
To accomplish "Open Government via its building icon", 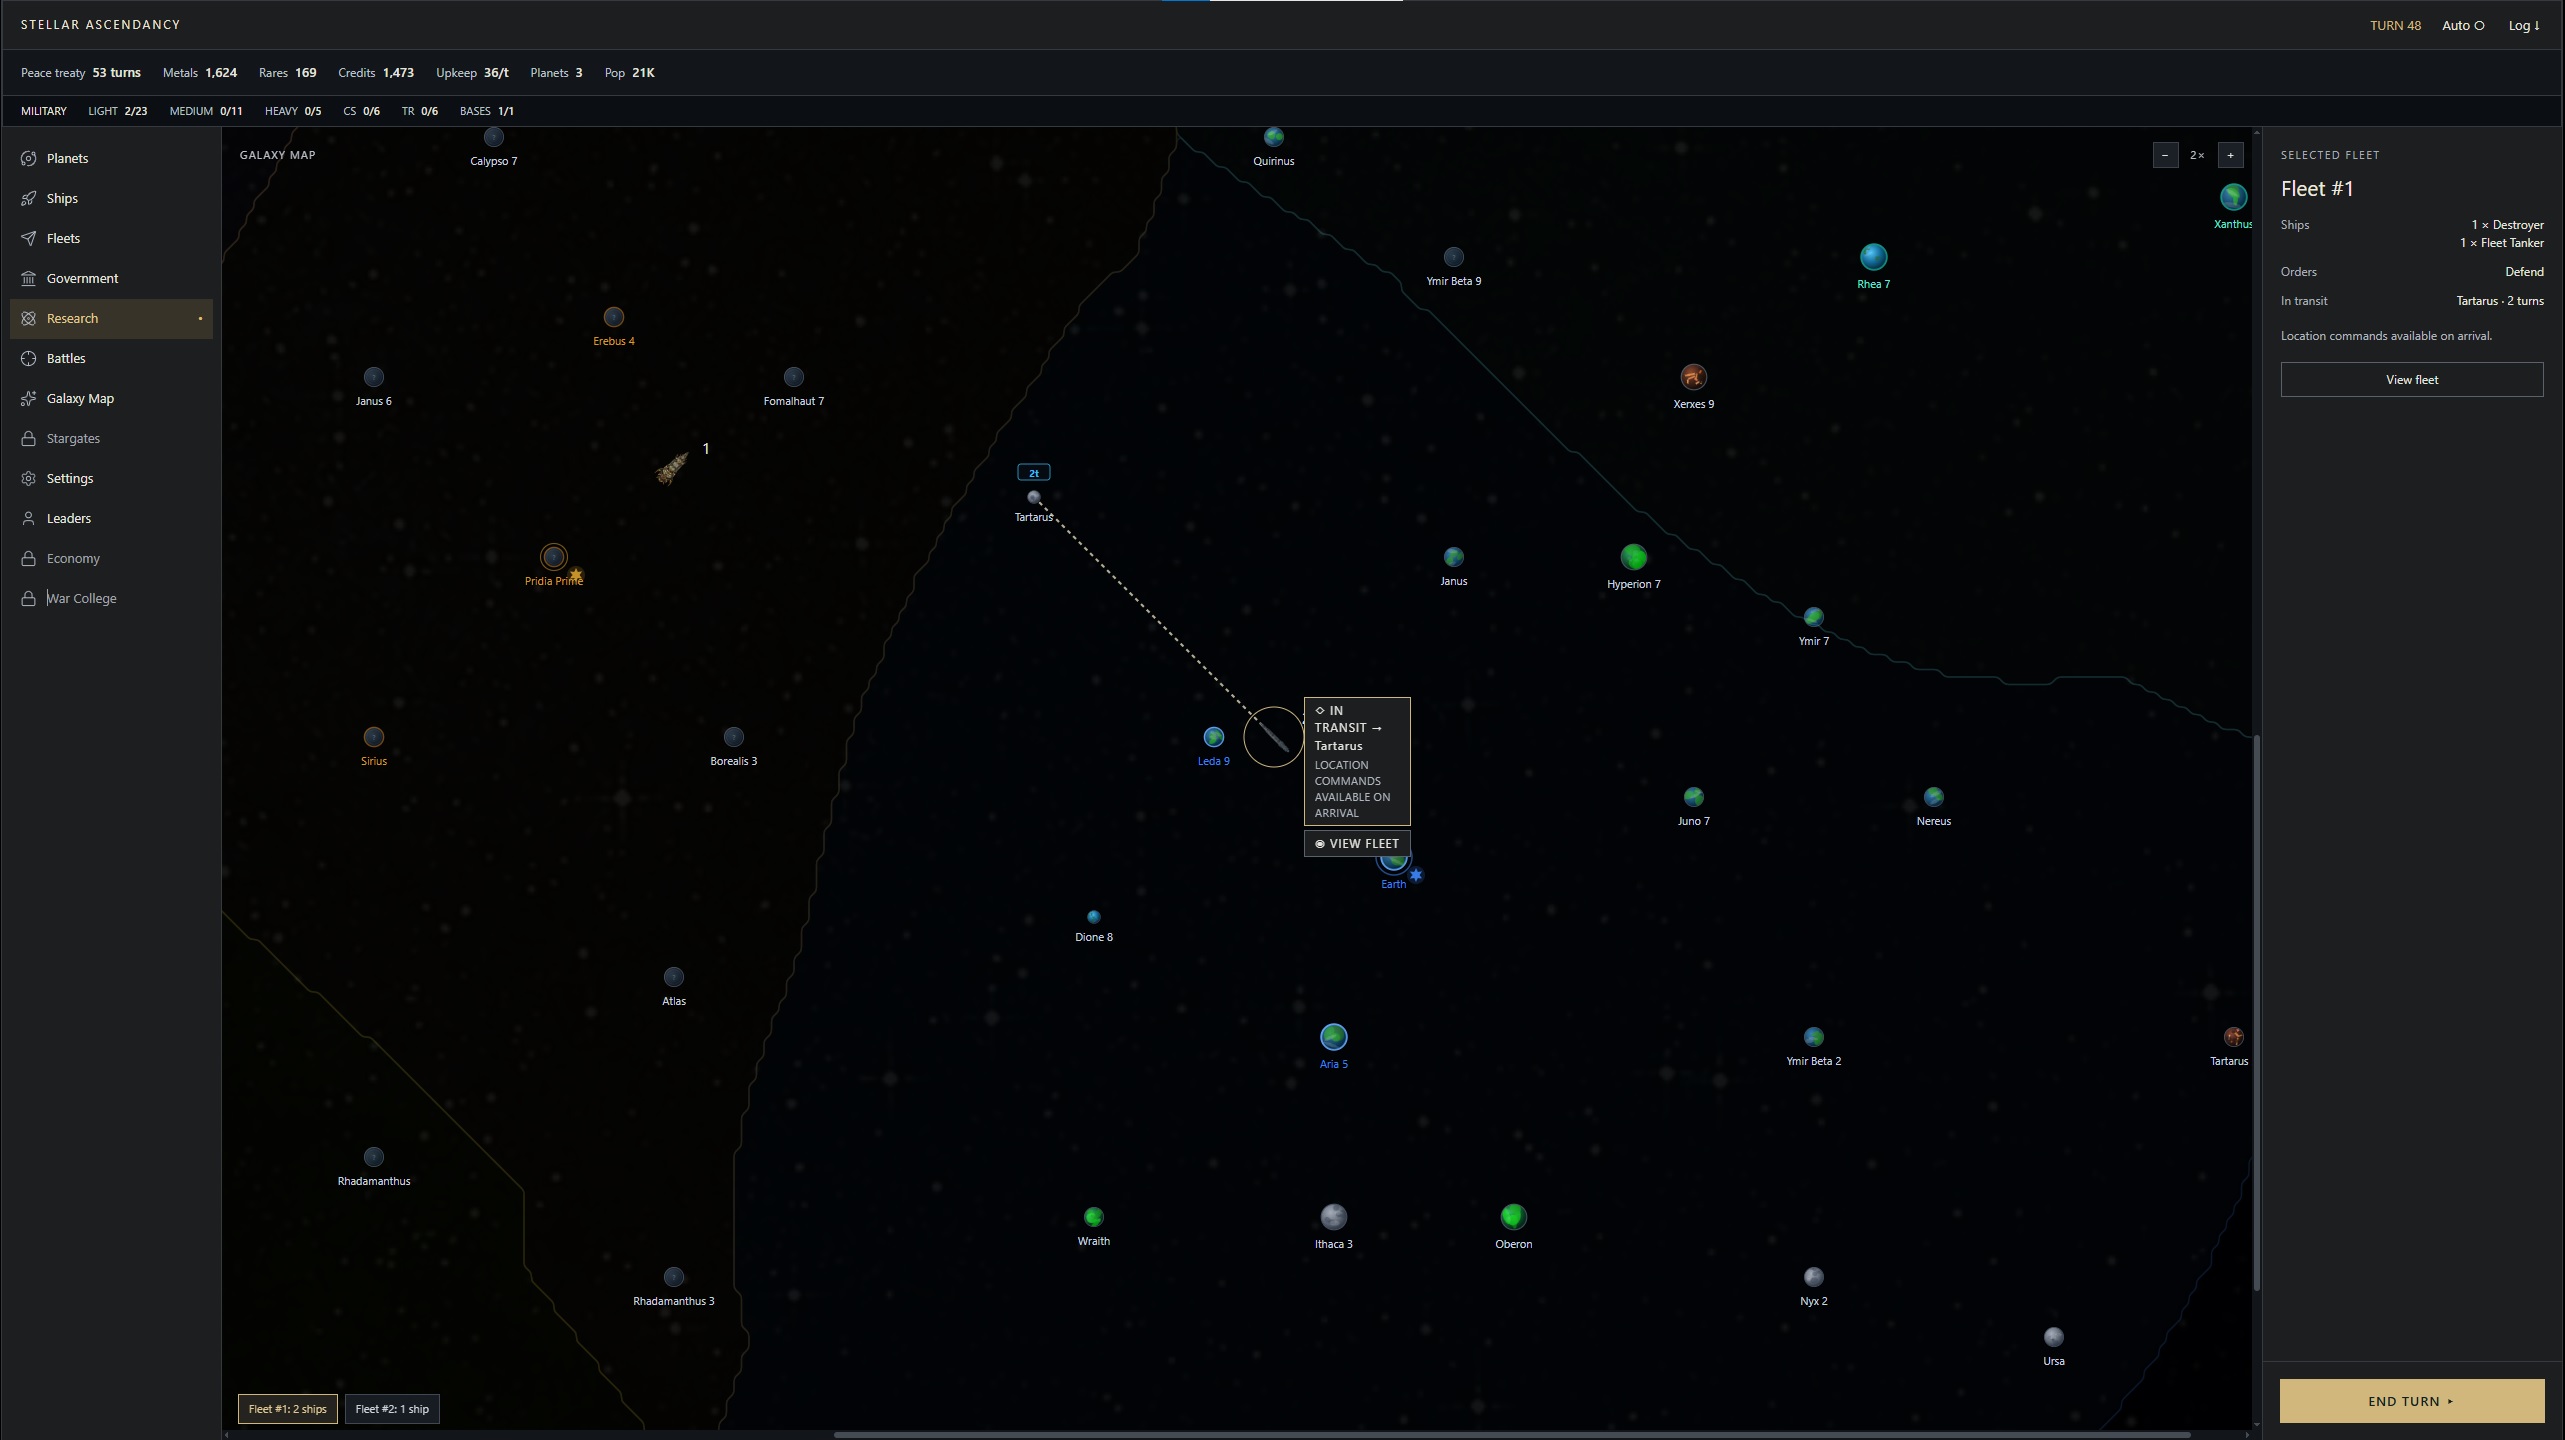I will (29, 278).
